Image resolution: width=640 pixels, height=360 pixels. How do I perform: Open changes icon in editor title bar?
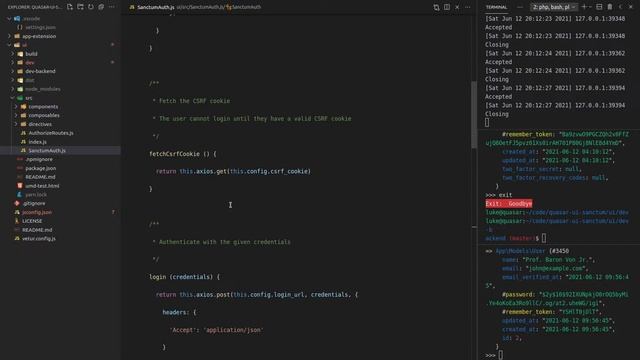(436, 7)
